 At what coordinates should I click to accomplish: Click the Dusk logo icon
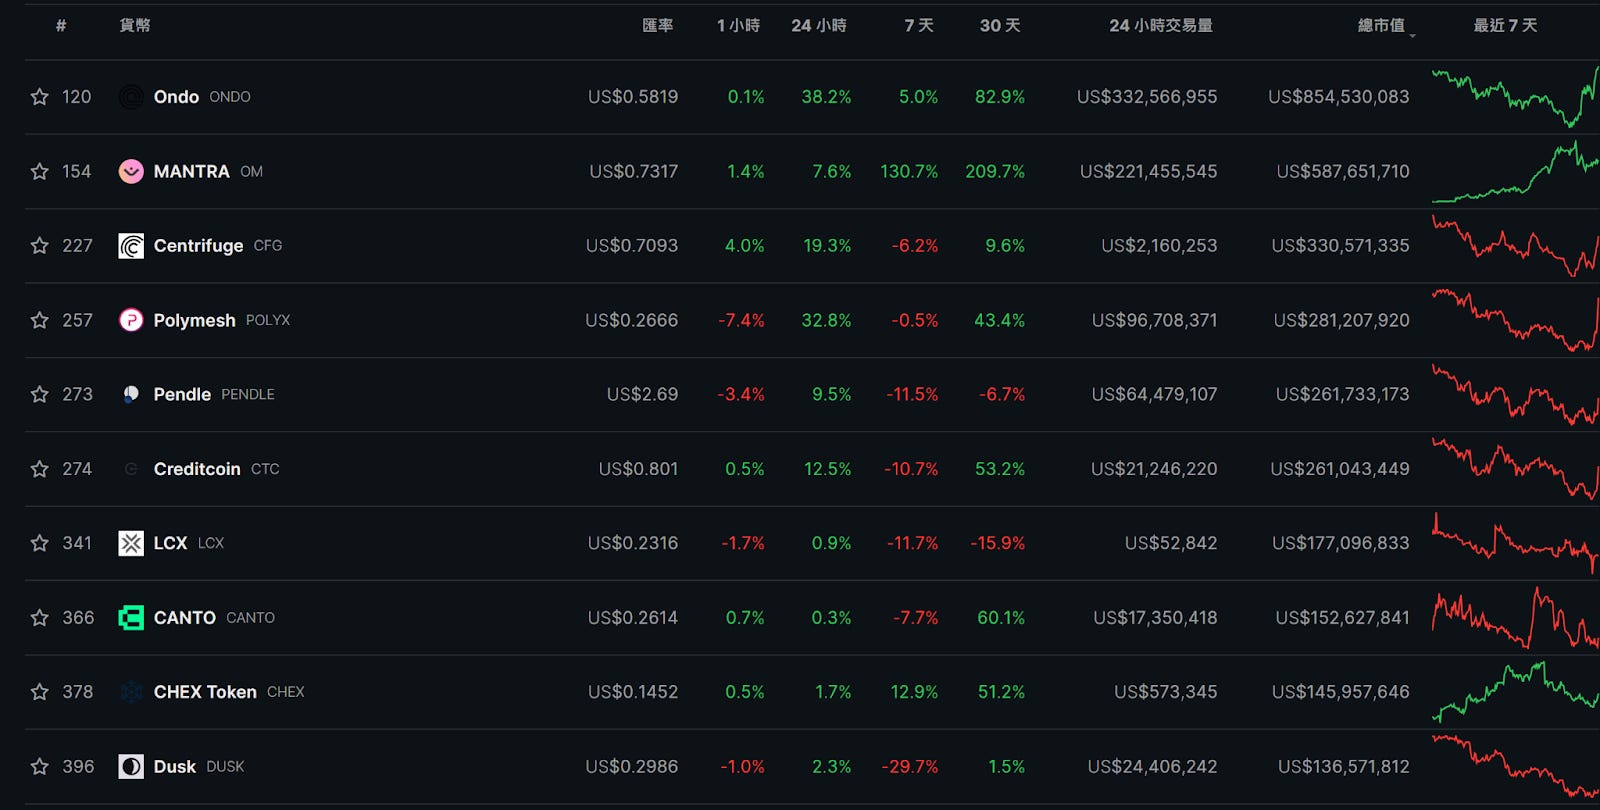click(131, 766)
